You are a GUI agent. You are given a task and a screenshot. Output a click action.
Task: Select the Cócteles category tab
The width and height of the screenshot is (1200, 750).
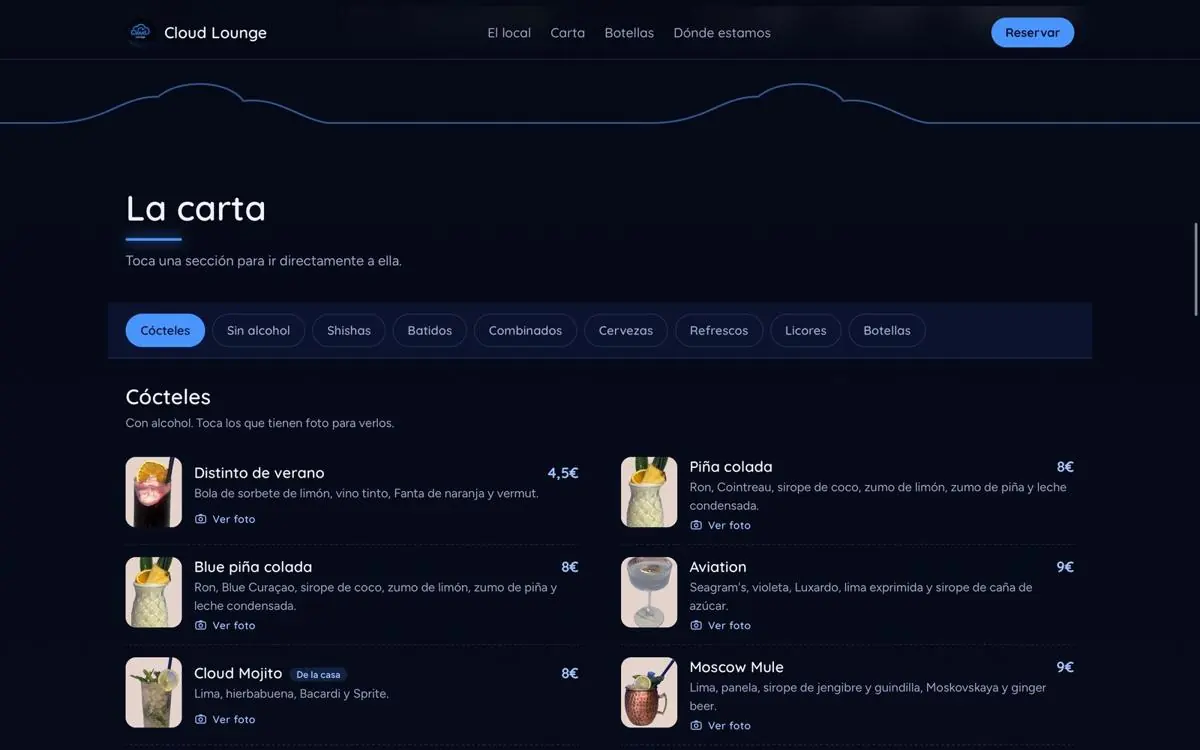[x=165, y=330]
